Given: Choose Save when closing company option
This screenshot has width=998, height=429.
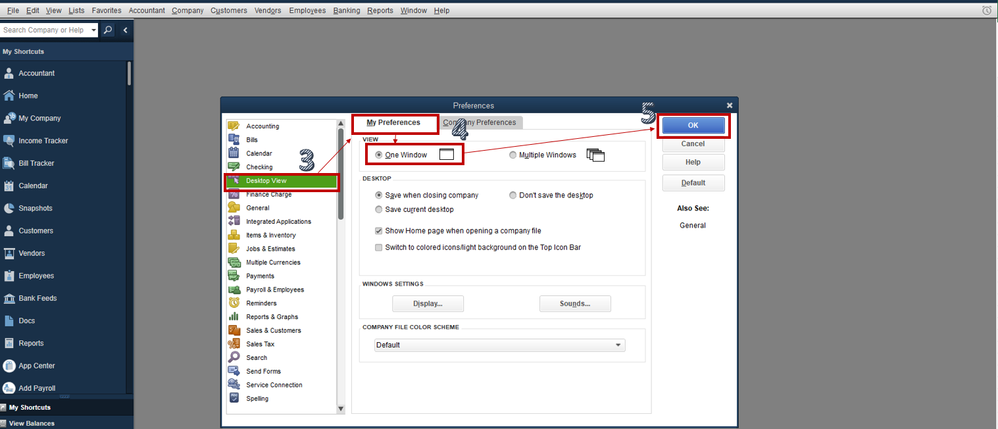Looking at the screenshot, I should click(x=379, y=195).
